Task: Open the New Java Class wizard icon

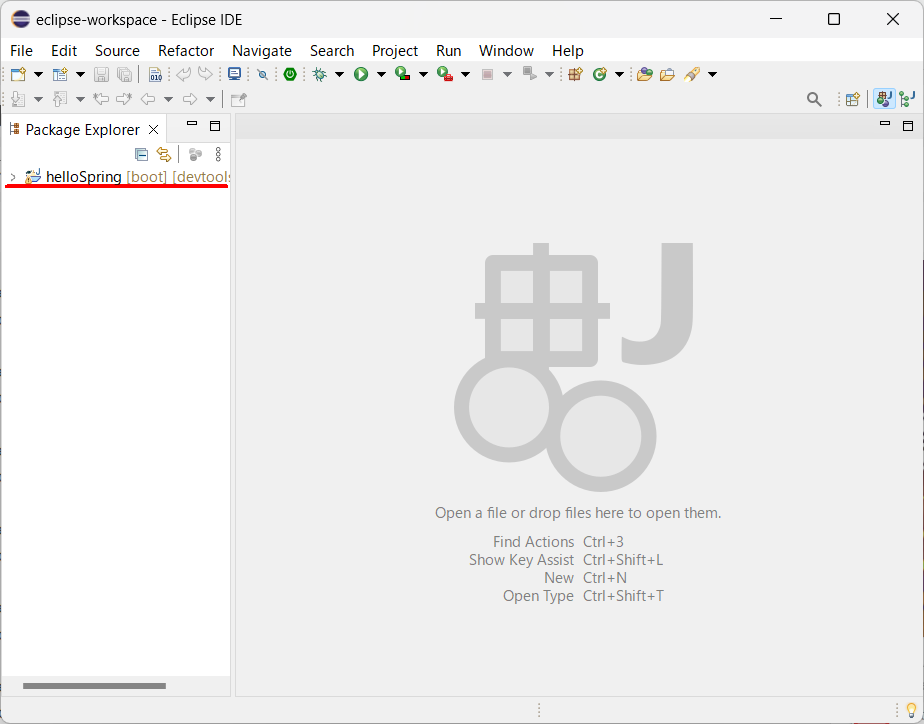Action: (60, 74)
